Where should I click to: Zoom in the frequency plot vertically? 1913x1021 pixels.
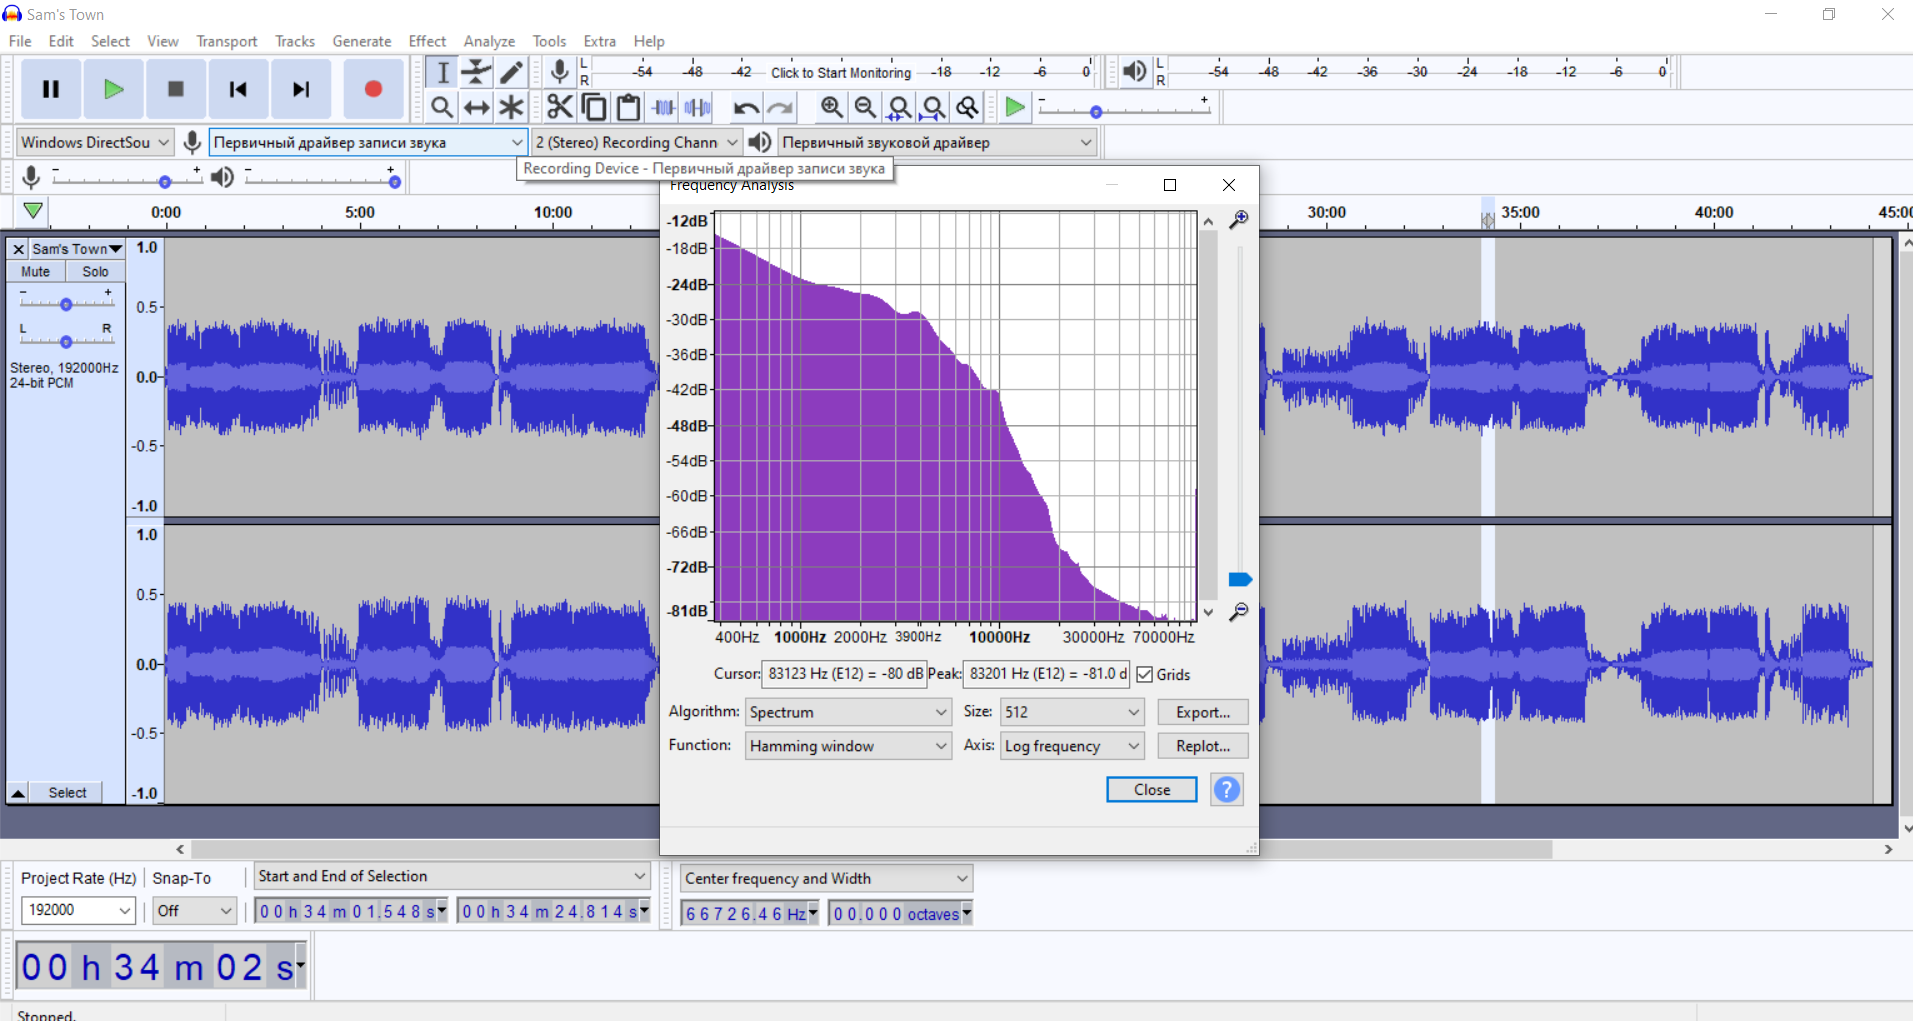point(1239,219)
